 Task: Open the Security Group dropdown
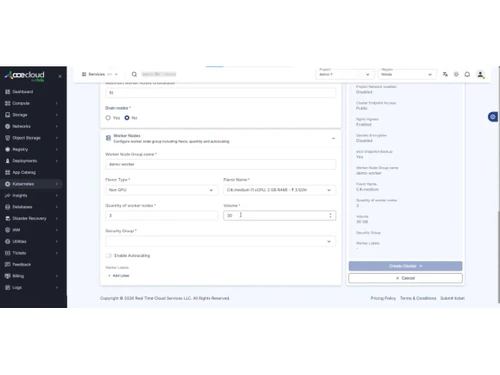pyautogui.click(x=221, y=241)
